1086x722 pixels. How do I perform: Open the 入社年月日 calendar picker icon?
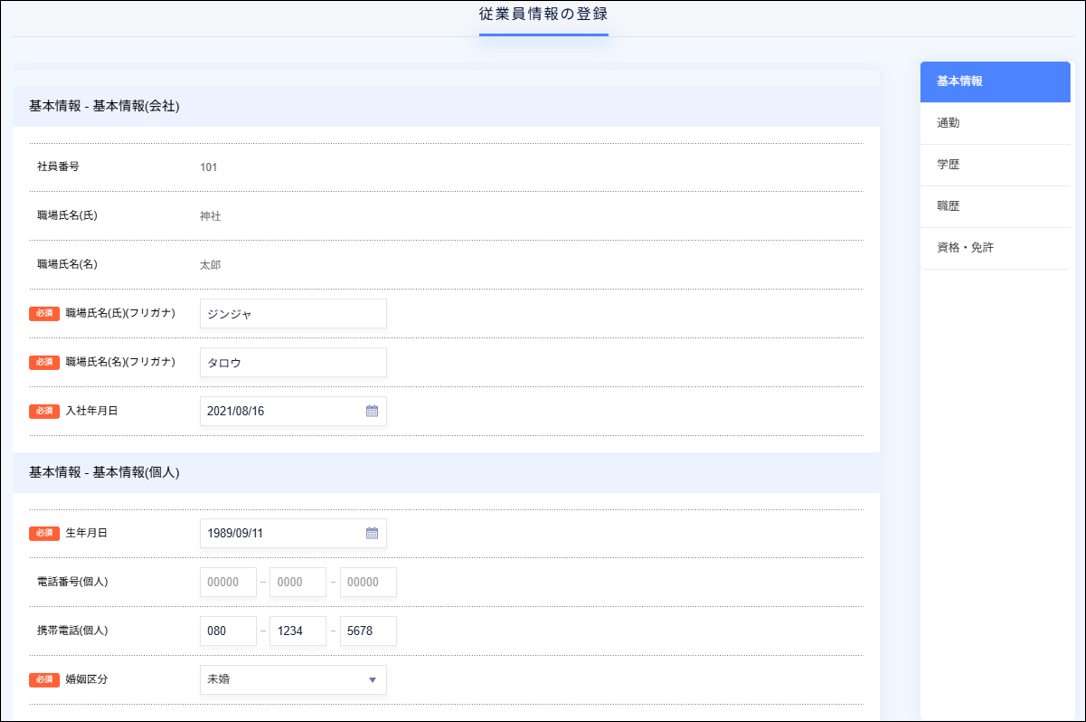(371, 410)
